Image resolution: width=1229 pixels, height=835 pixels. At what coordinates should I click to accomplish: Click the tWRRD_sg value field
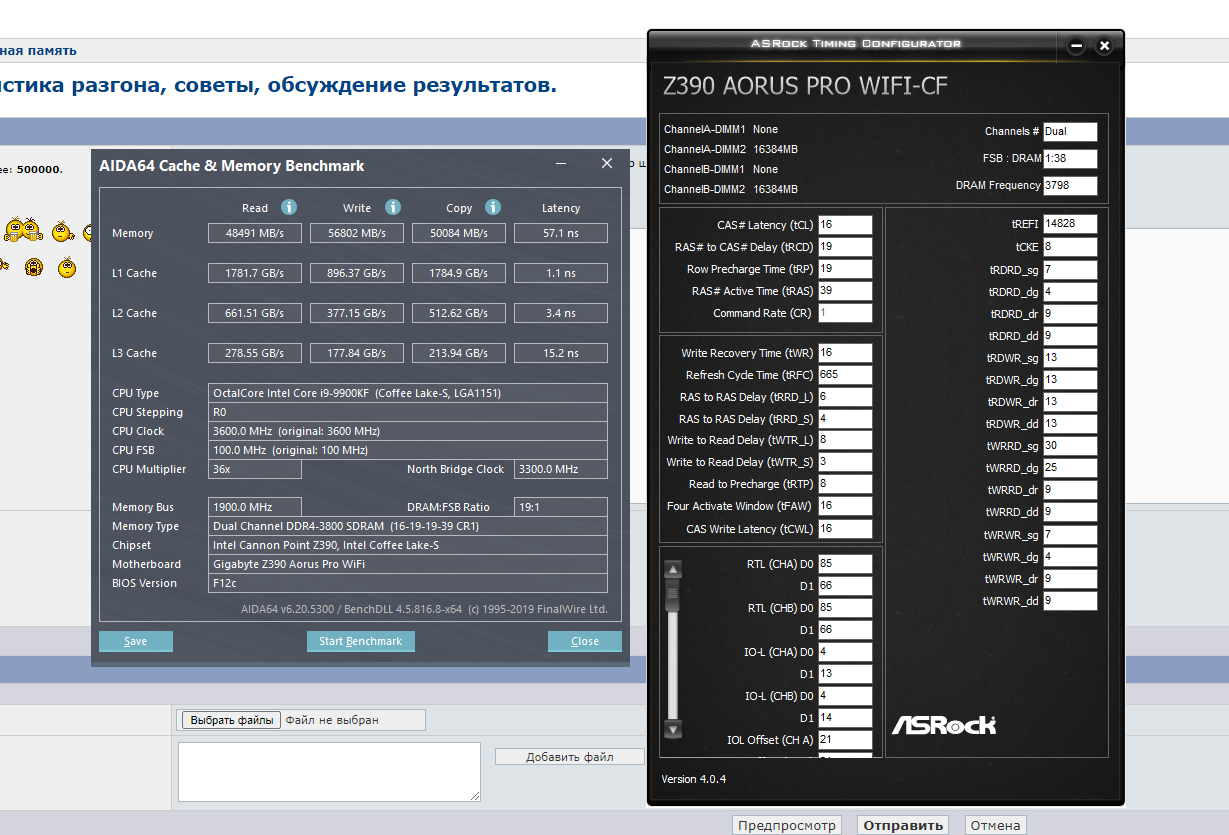pyautogui.click(x=1070, y=446)
